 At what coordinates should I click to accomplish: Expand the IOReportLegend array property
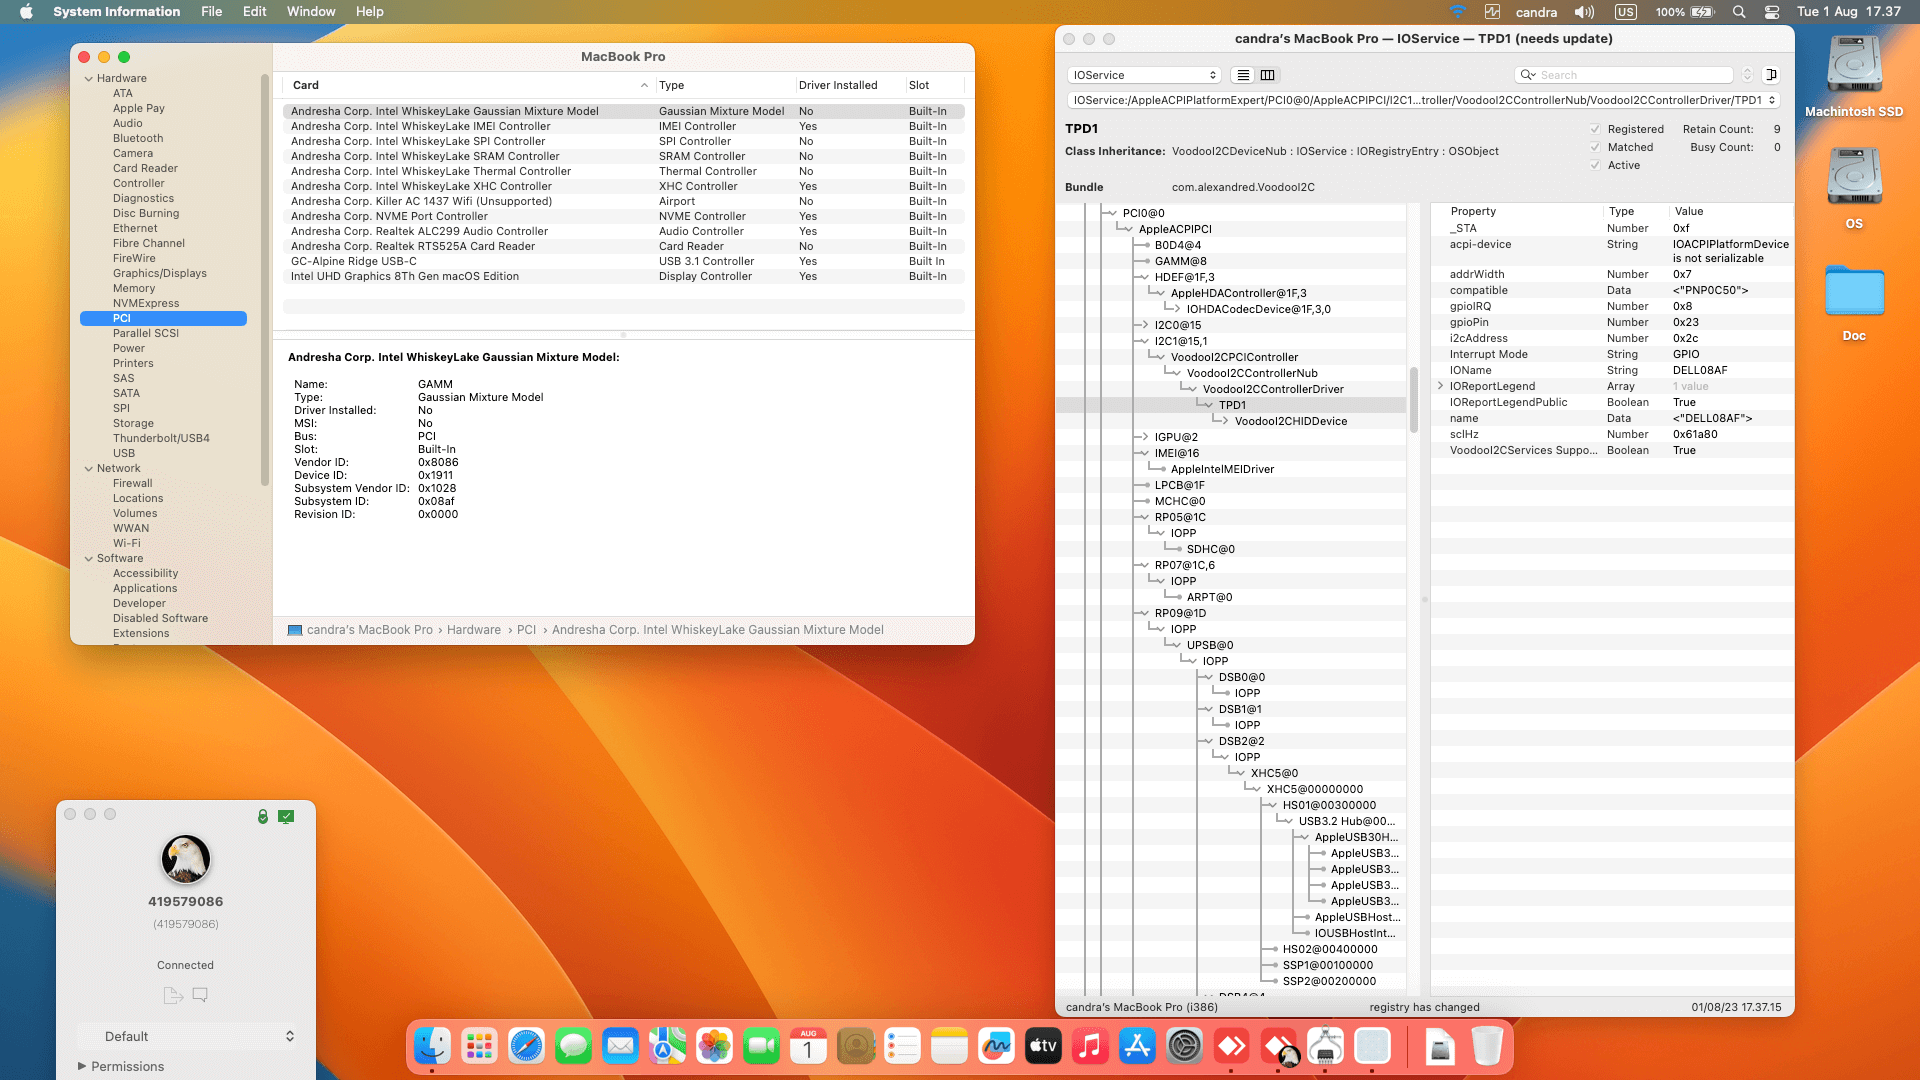point(1440,386)
